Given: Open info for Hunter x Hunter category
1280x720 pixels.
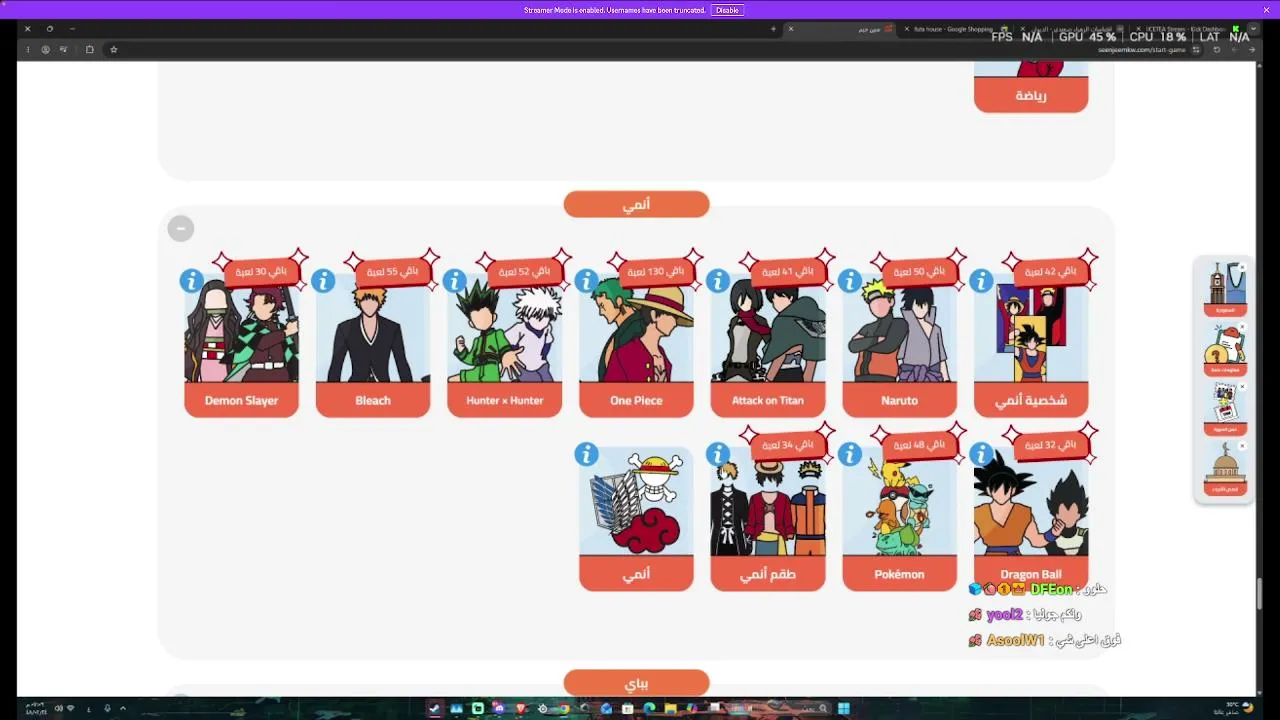Looking at the screenshot, I should 454,281.
